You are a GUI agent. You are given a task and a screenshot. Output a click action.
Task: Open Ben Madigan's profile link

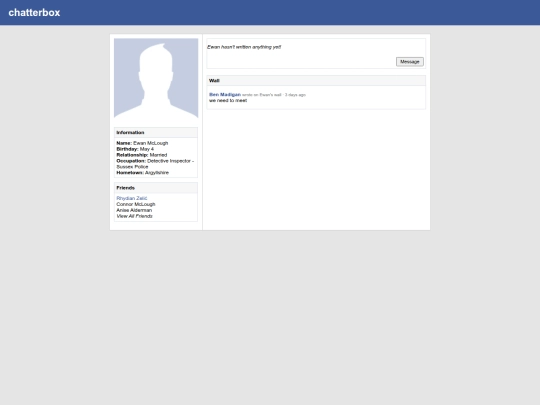click(225, 94)
